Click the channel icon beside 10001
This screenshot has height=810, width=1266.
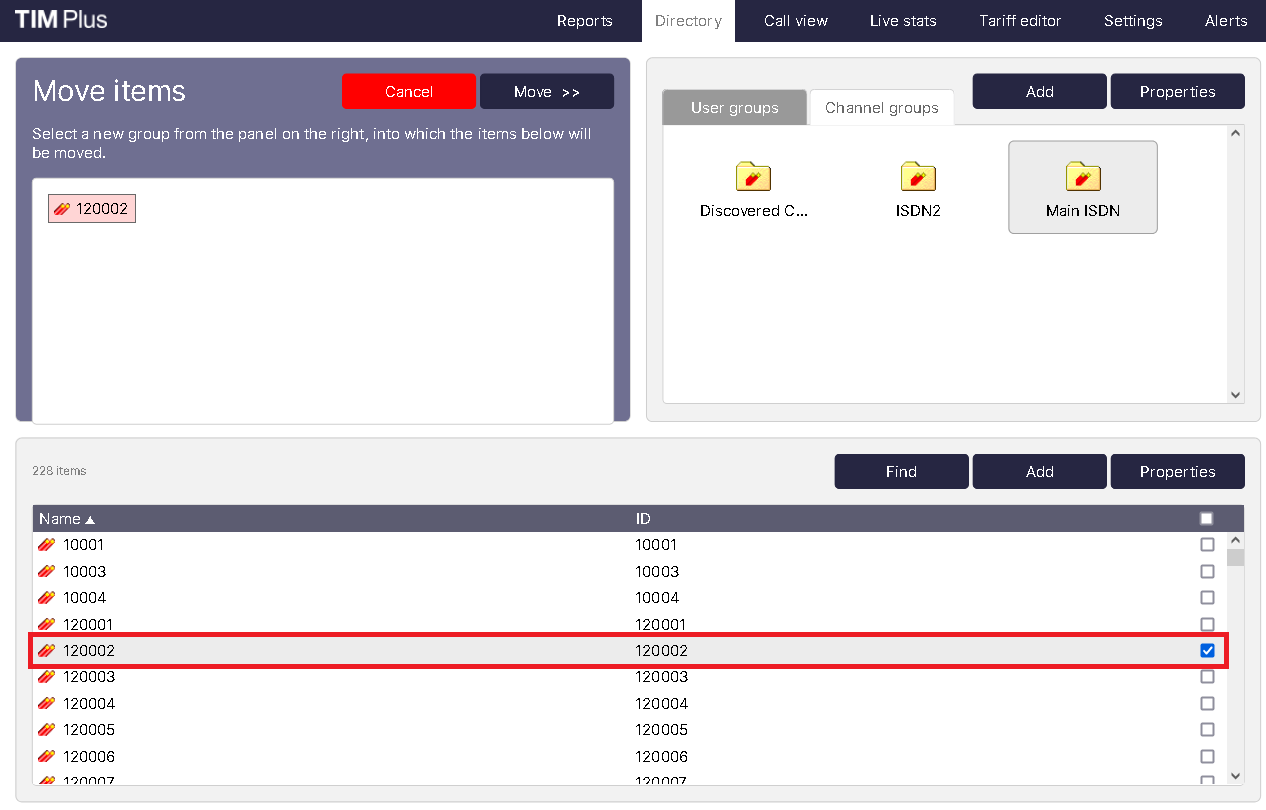[46, 545]
